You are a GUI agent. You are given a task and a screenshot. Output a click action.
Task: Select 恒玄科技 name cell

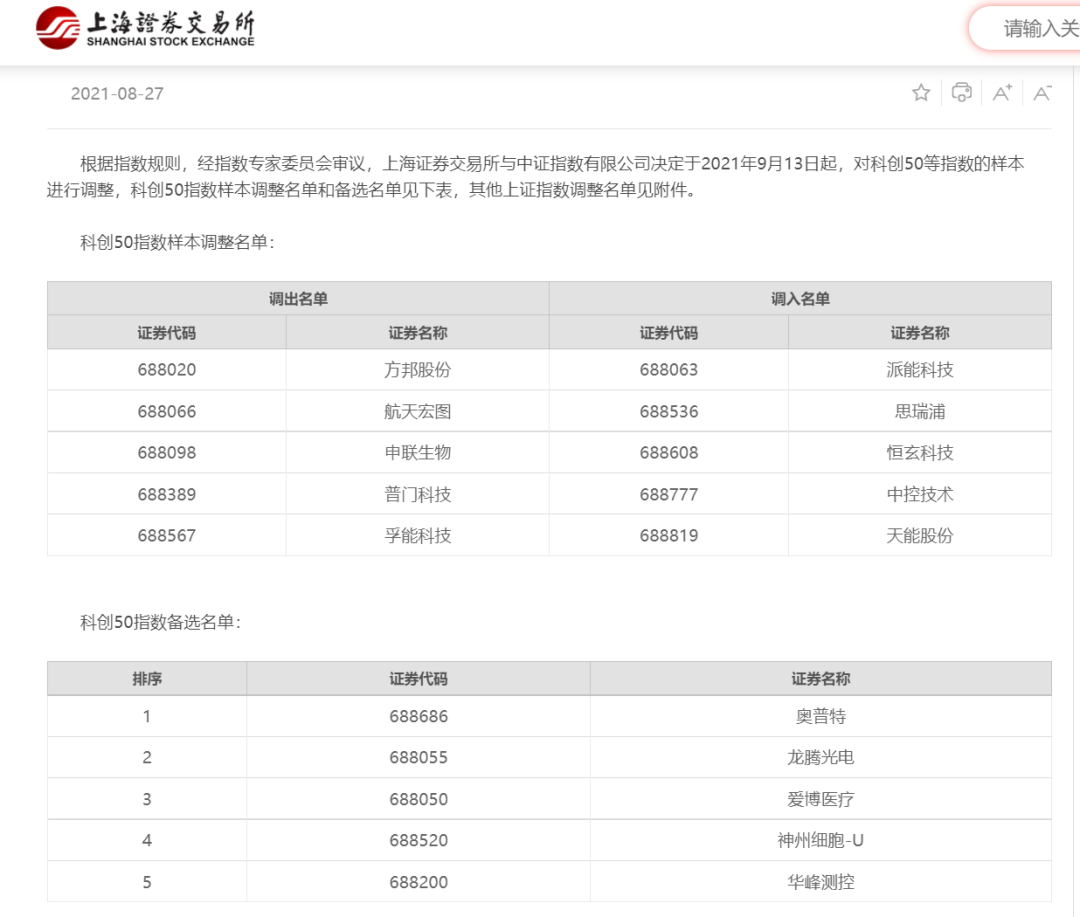(920, 453)
